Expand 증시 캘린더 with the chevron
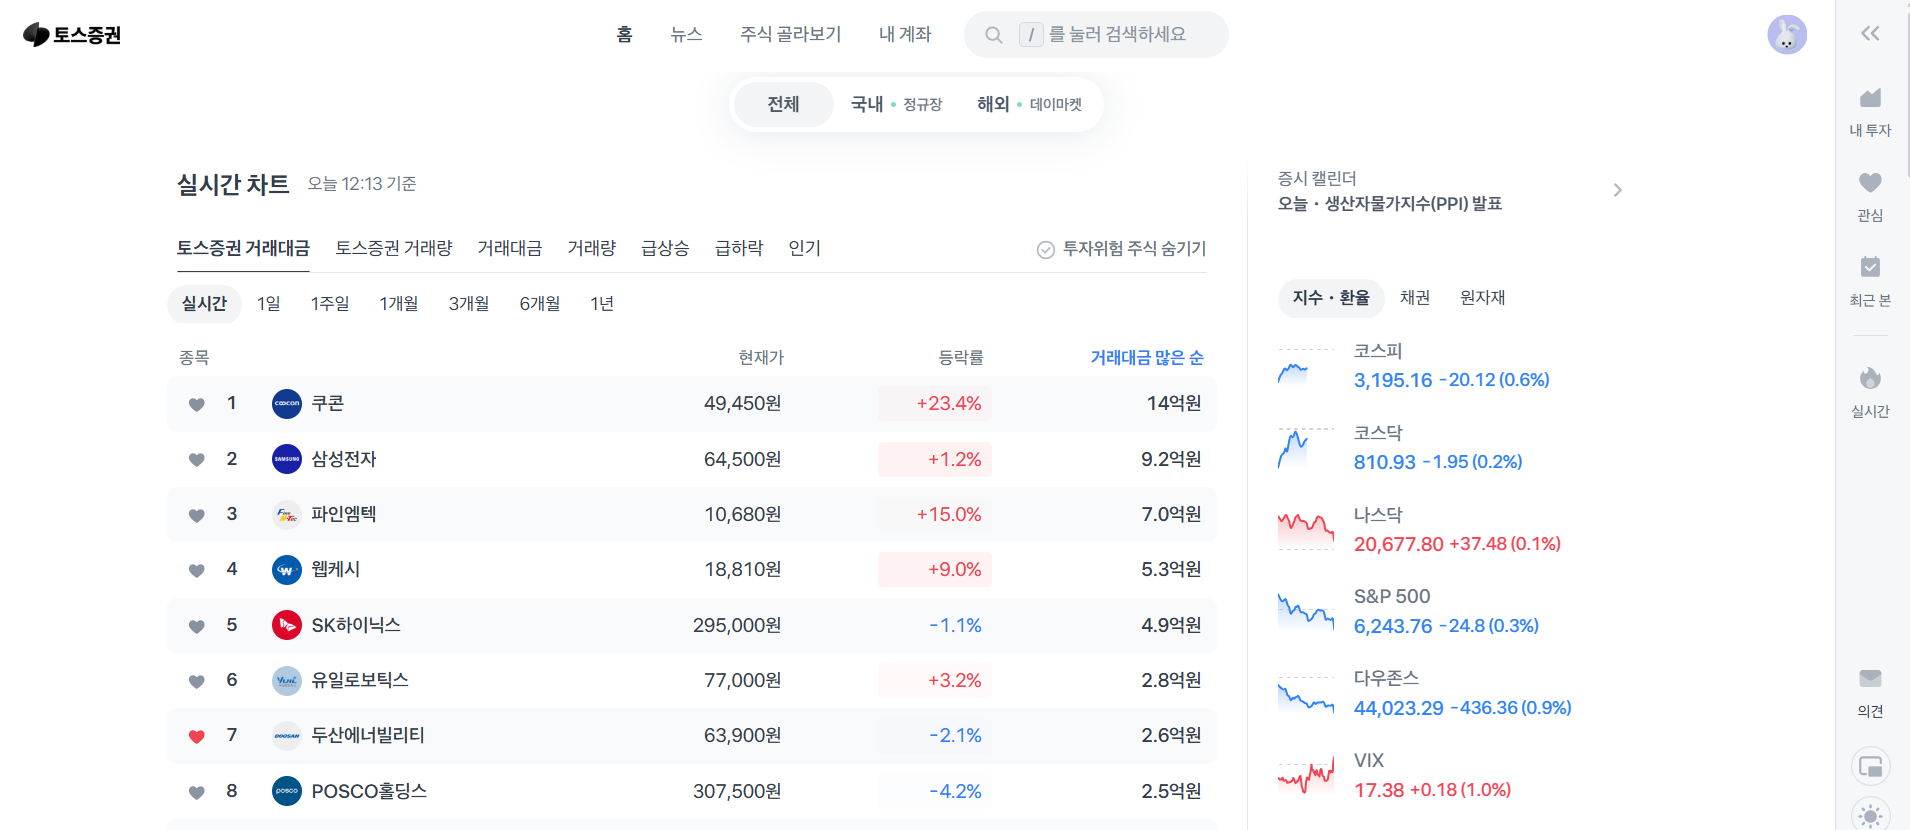Screen dimensions: 1910x830 1617,190
